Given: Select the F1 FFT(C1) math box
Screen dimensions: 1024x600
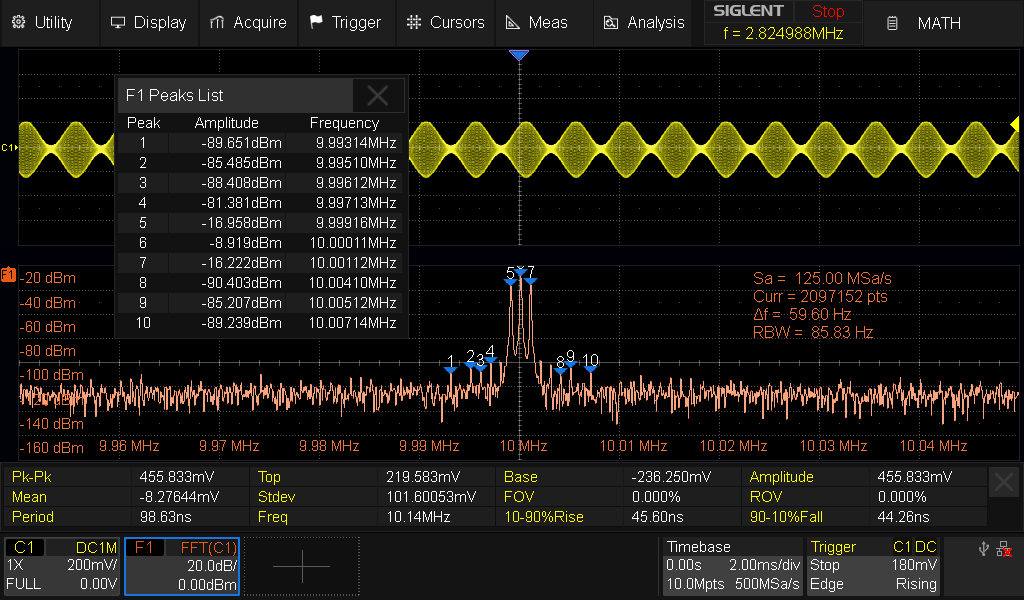Looking at the screenshot, I should (x=182, y=566).
